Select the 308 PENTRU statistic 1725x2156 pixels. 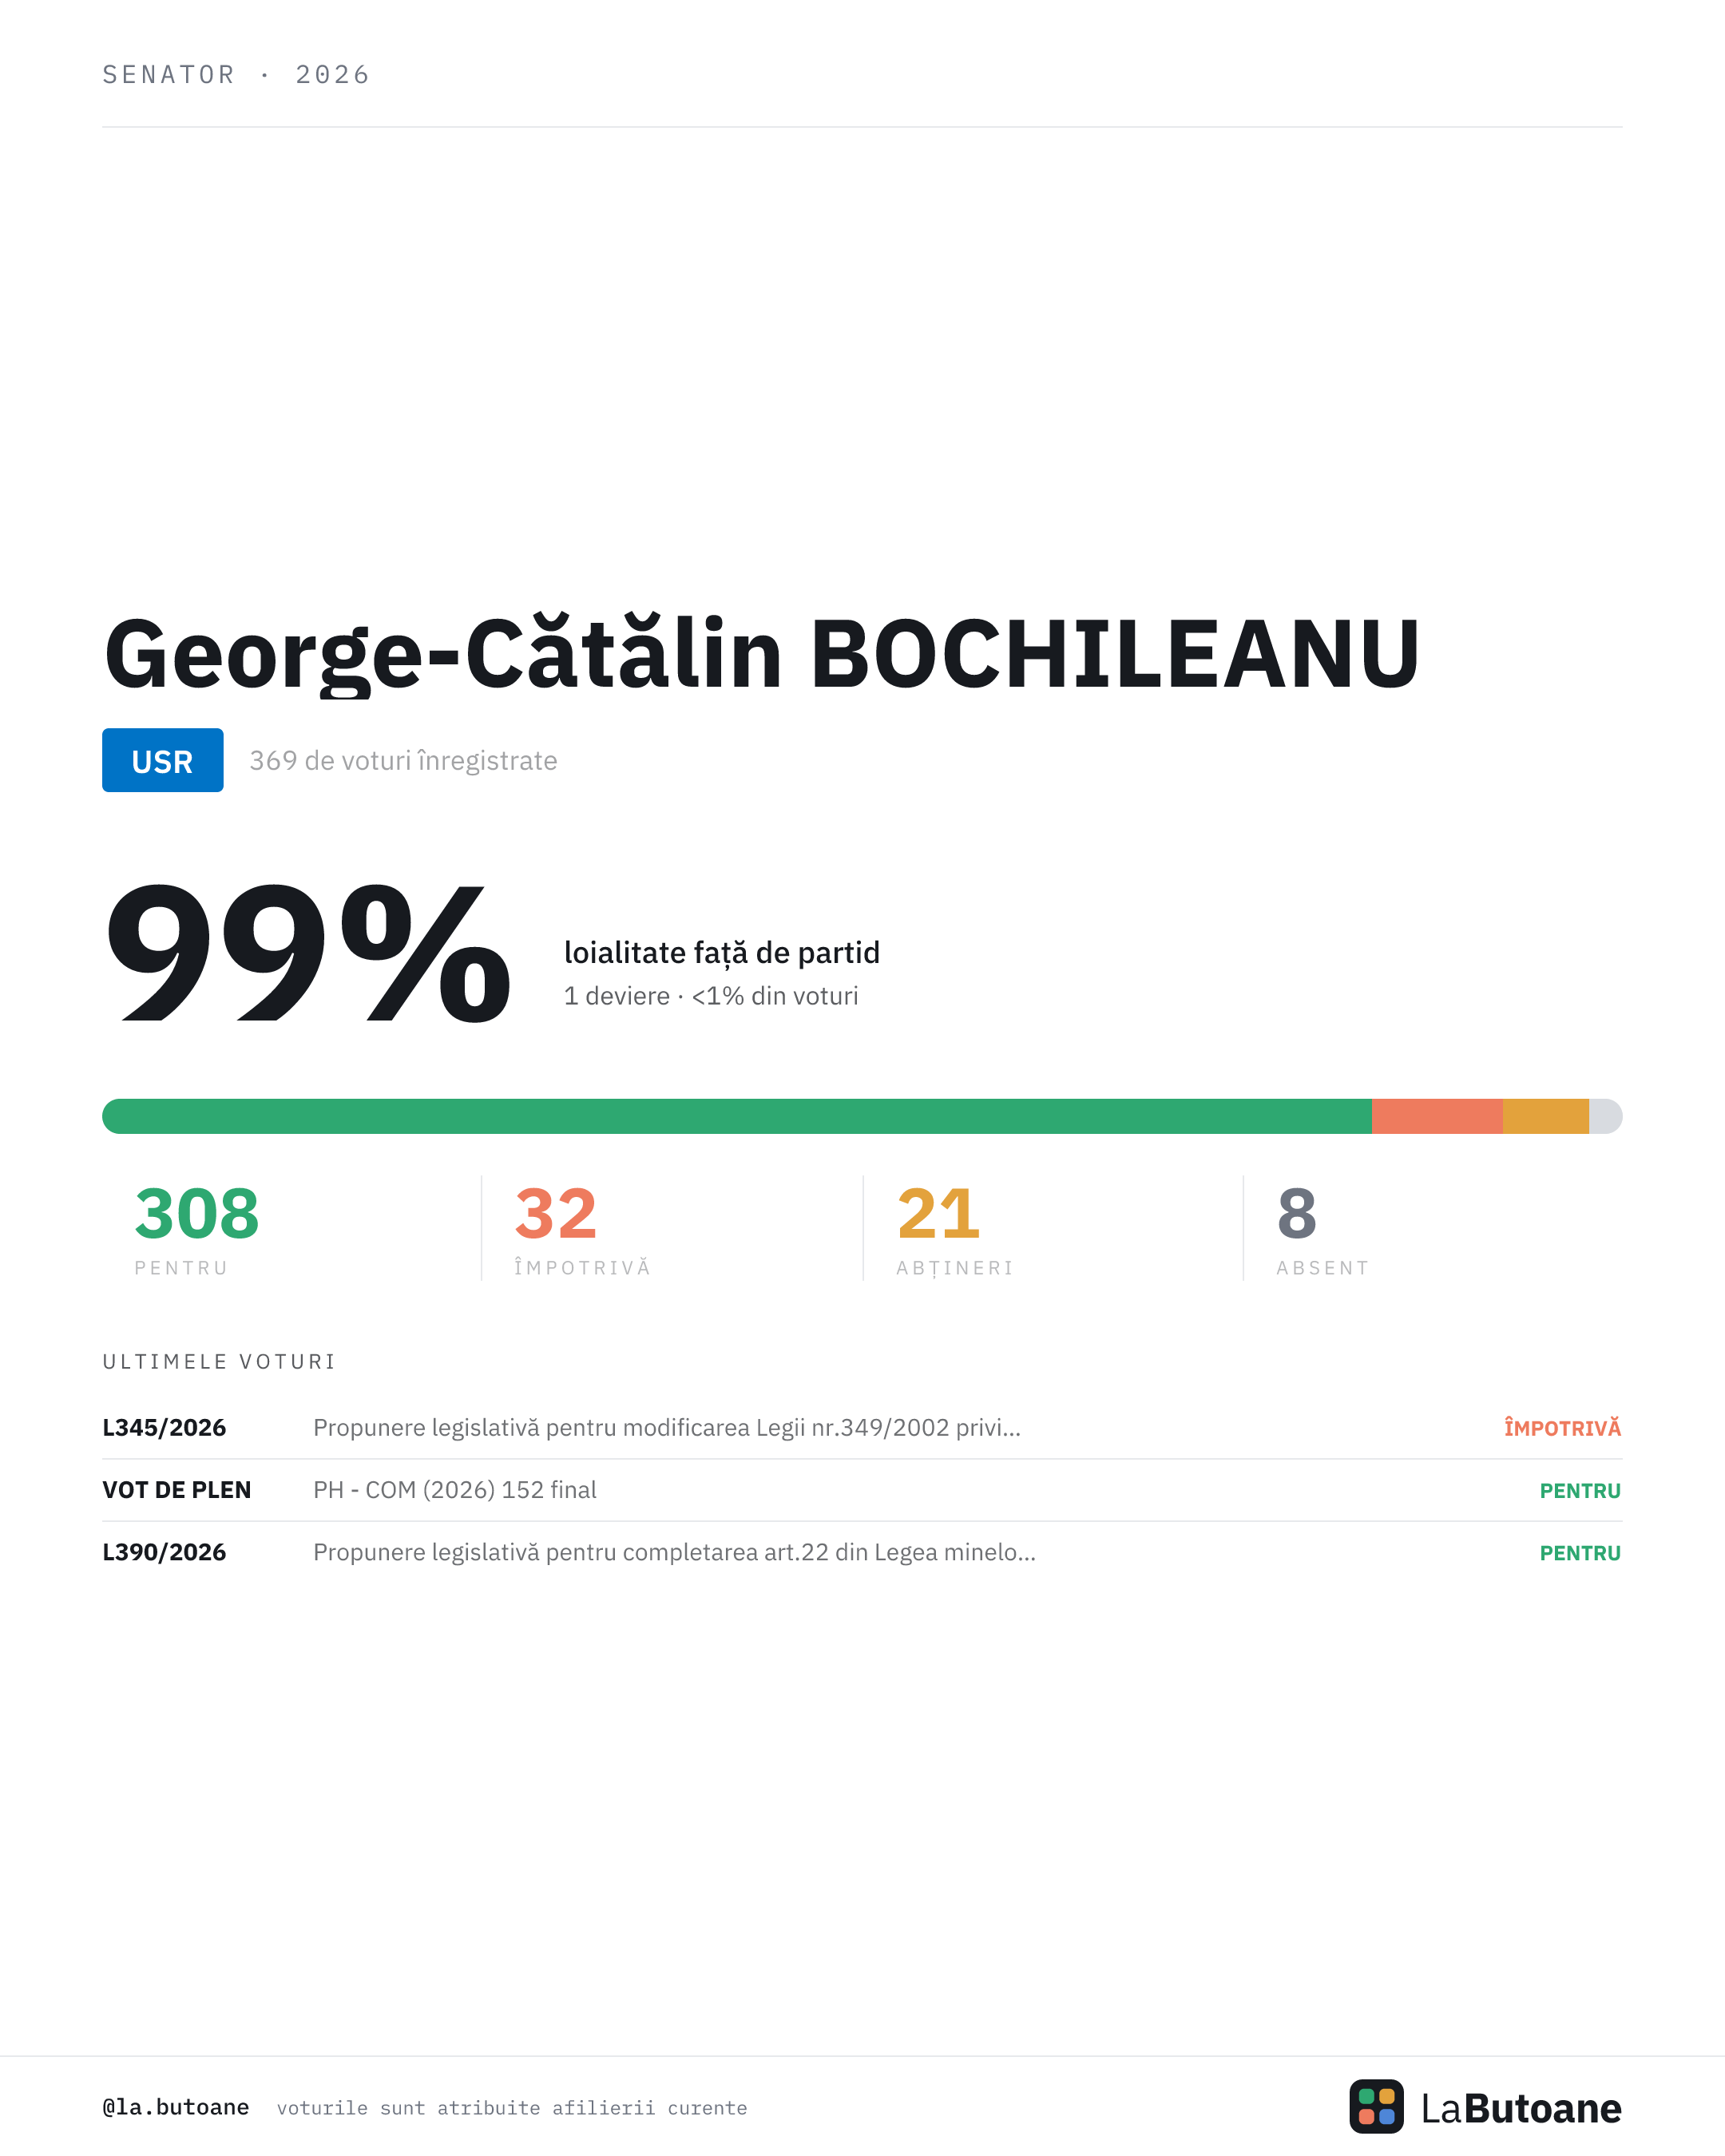tap(197, 1229)
